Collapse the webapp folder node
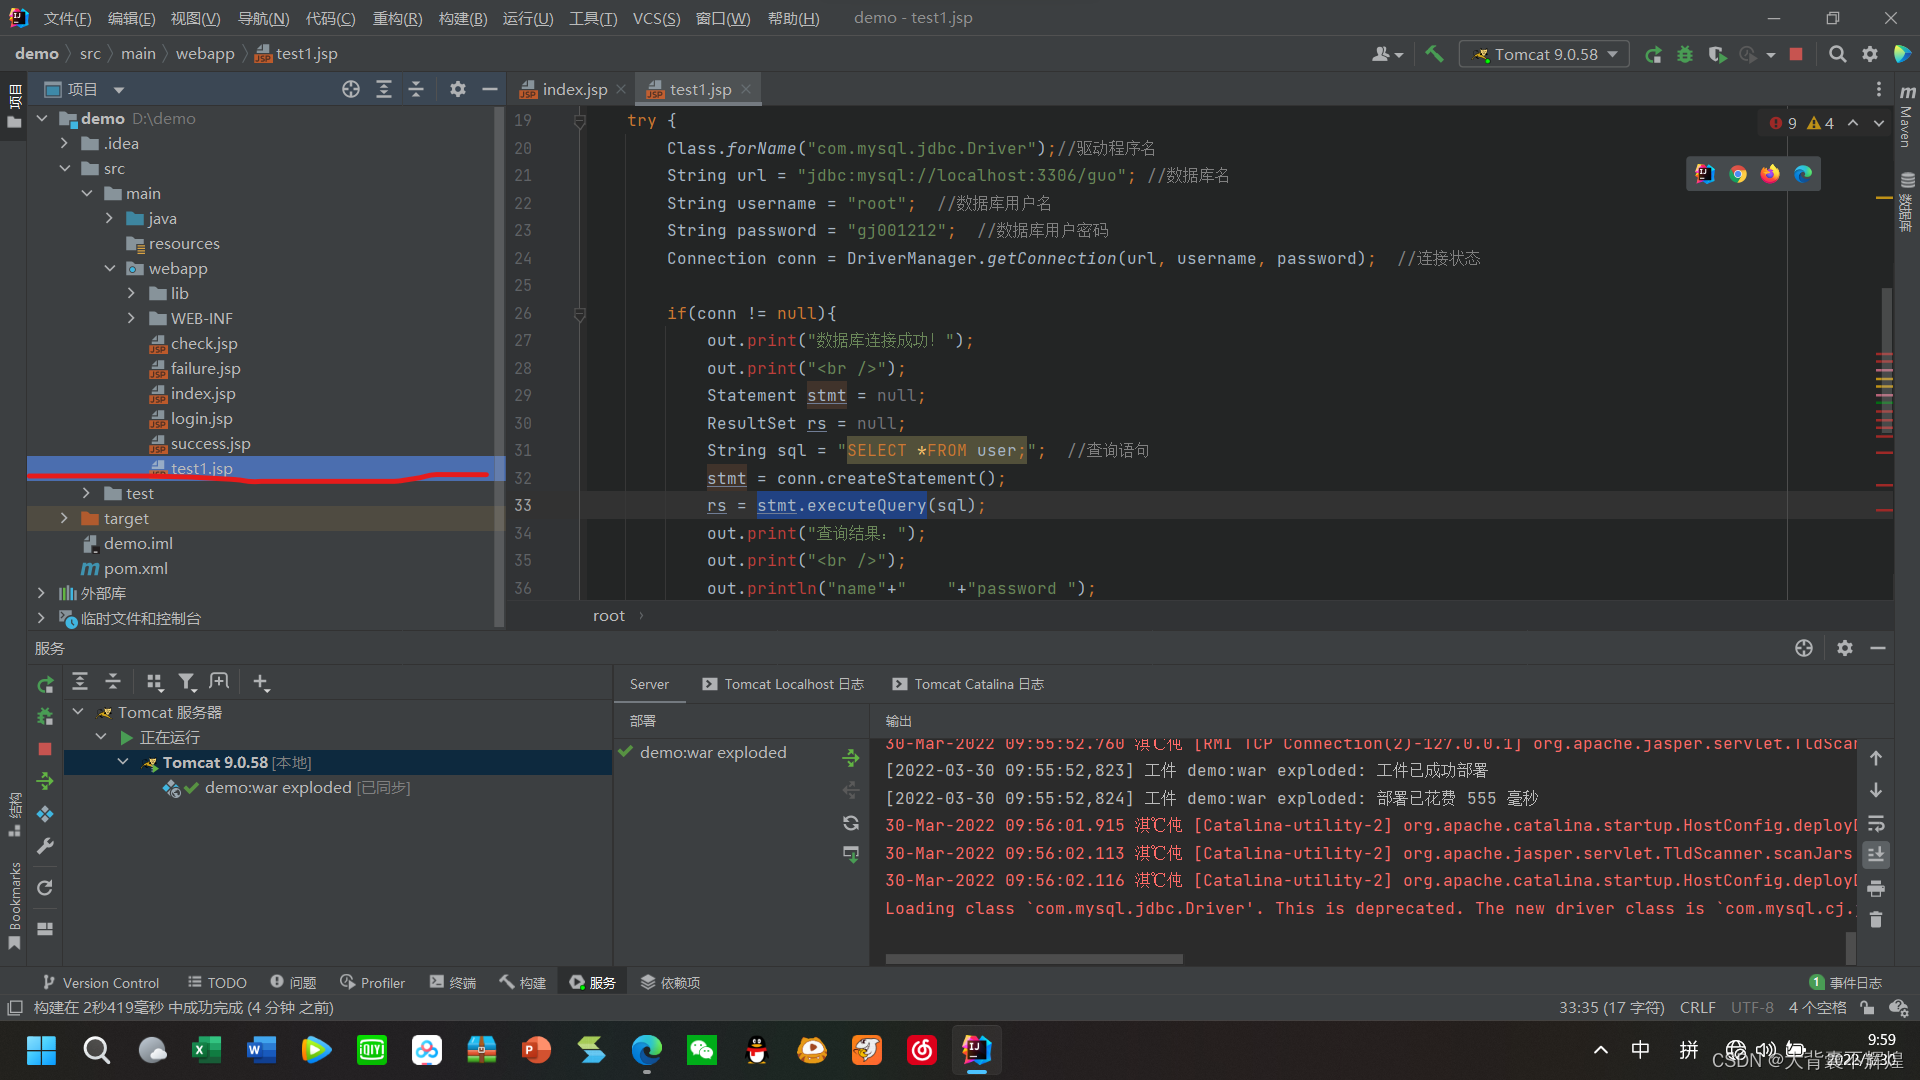This screenshot has width=1920, height=1080. click(110, 268)
